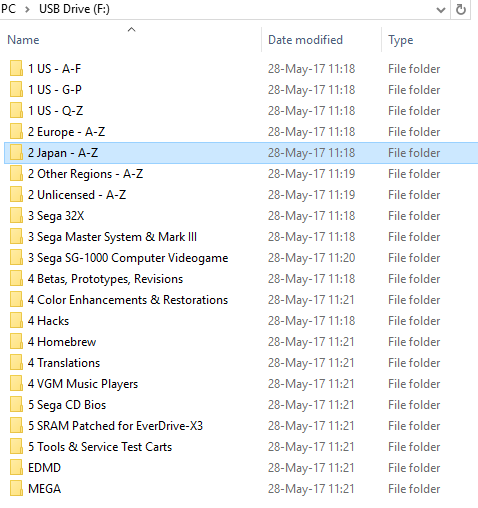Viewport: 478px width, 508px height.
Task: Click the 4 Homebrew folder icon
Action: pyautogui.click(x=16, y=342)
